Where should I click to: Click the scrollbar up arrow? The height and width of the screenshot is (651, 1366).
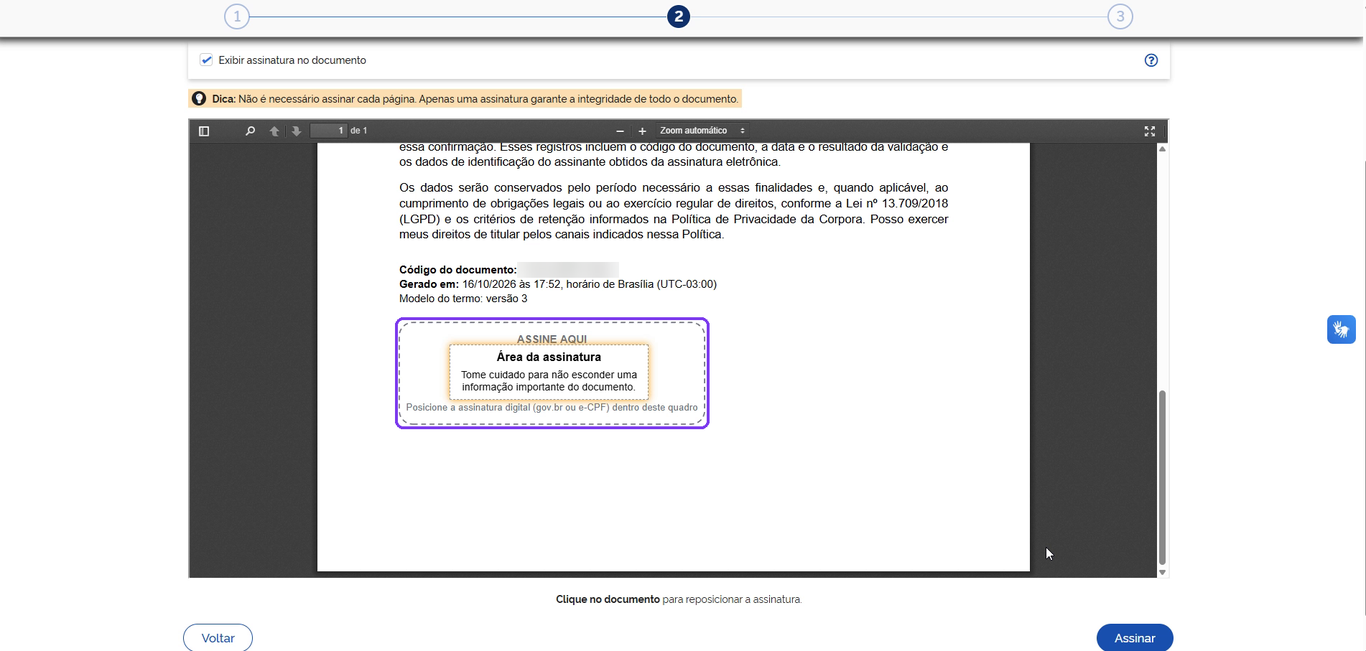point(1162,149)
